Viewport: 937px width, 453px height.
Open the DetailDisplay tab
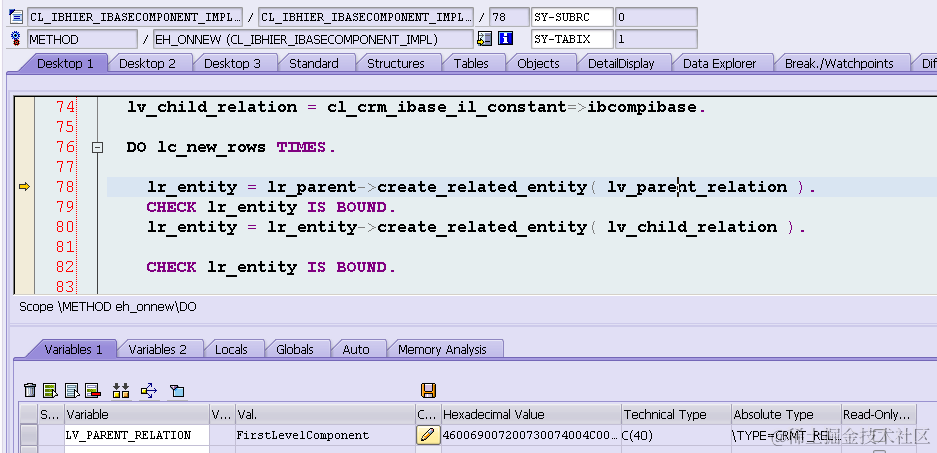621,63
